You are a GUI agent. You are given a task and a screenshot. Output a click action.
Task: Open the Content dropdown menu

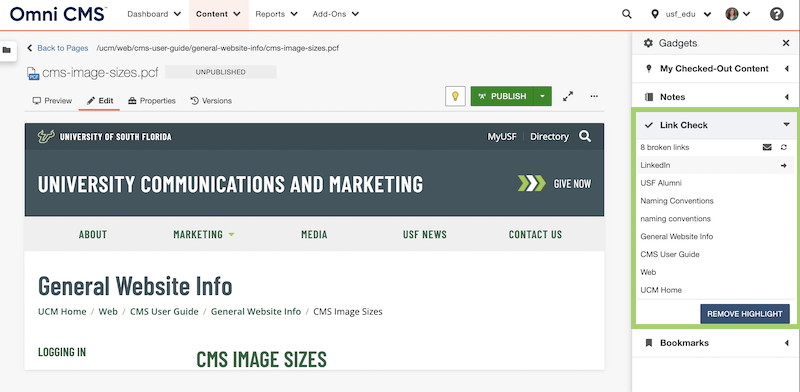tap(218, 14)
